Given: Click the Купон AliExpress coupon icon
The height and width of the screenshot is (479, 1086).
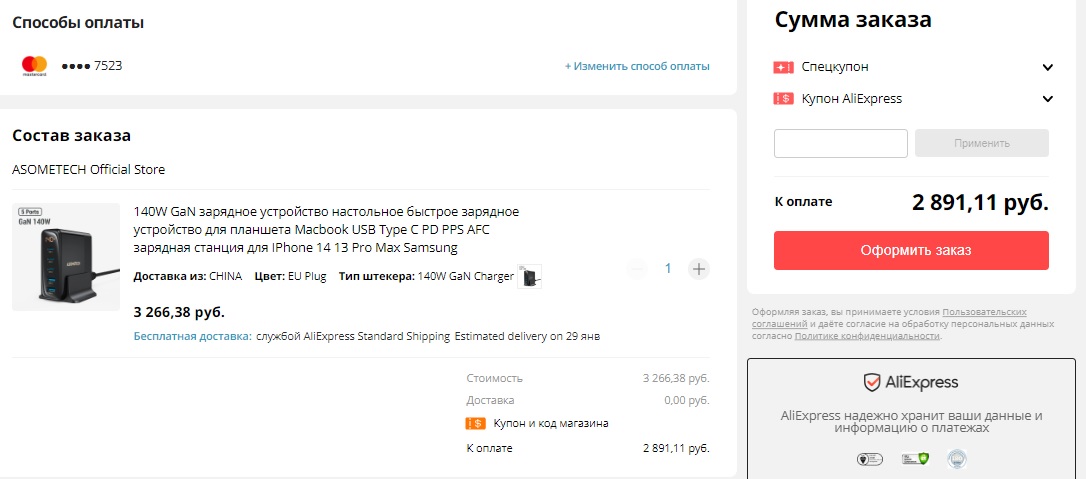Looking at the screenshot, I should point(783,99).
